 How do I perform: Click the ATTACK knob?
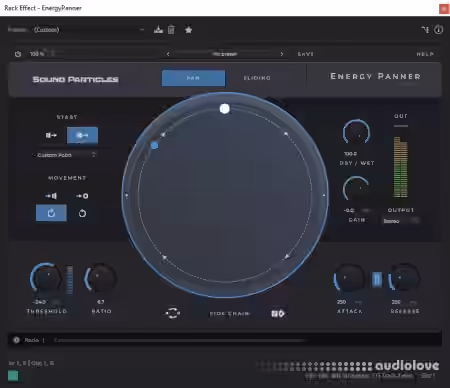click(x=349, y=278)
